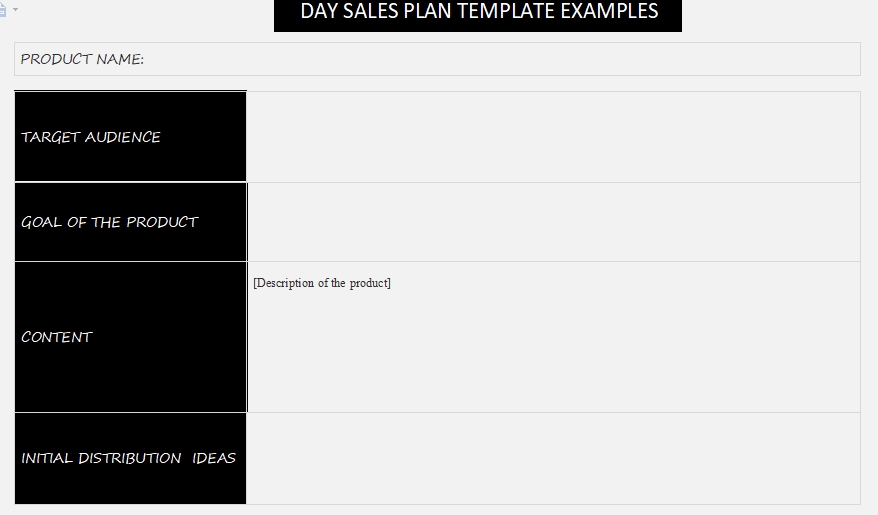Click the word PRODUCT in the GOAL row label
This screenshot has height=515, width=878.
(162, 222)
